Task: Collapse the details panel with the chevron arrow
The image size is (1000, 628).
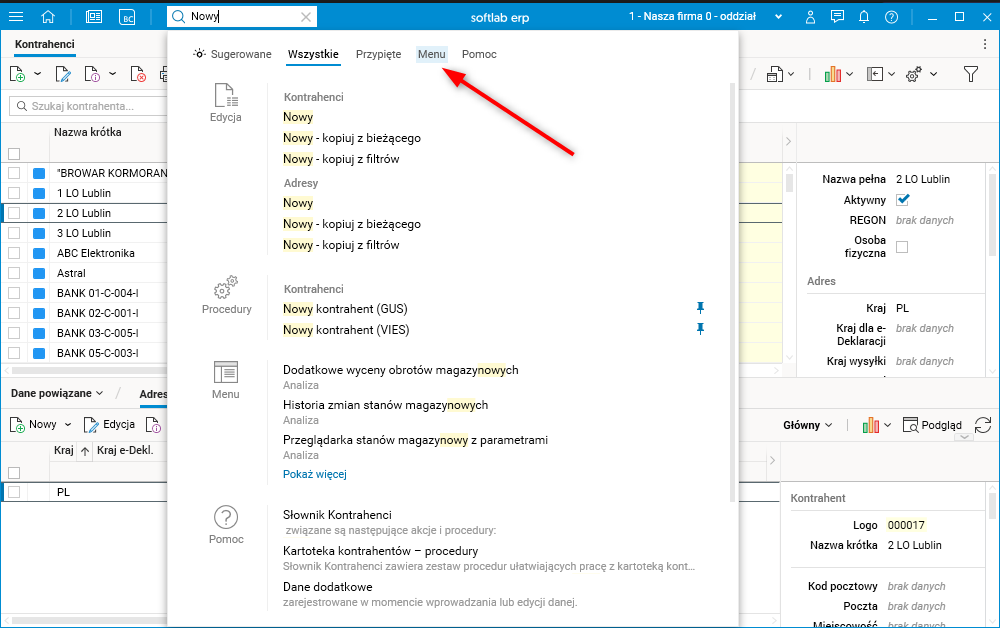Action: 788,142
